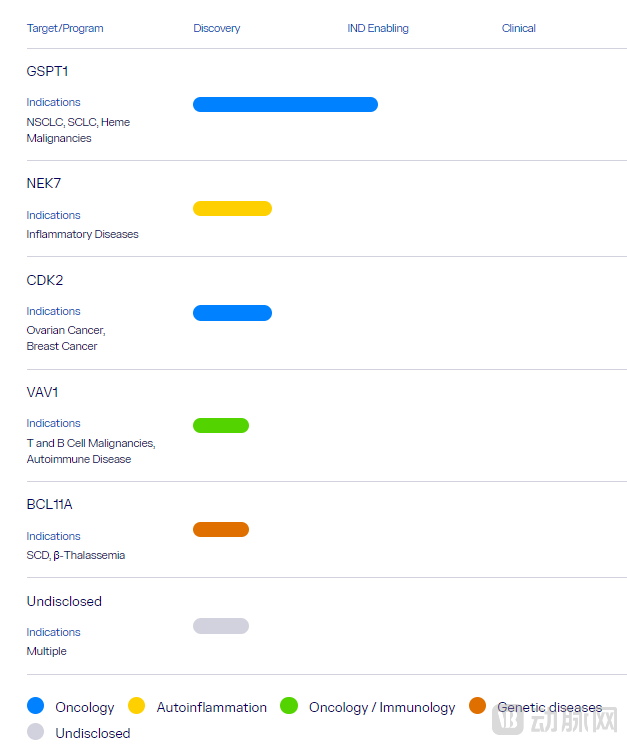
Task: Select the NEK7 yellow progress bar
Action: [232, 209]
